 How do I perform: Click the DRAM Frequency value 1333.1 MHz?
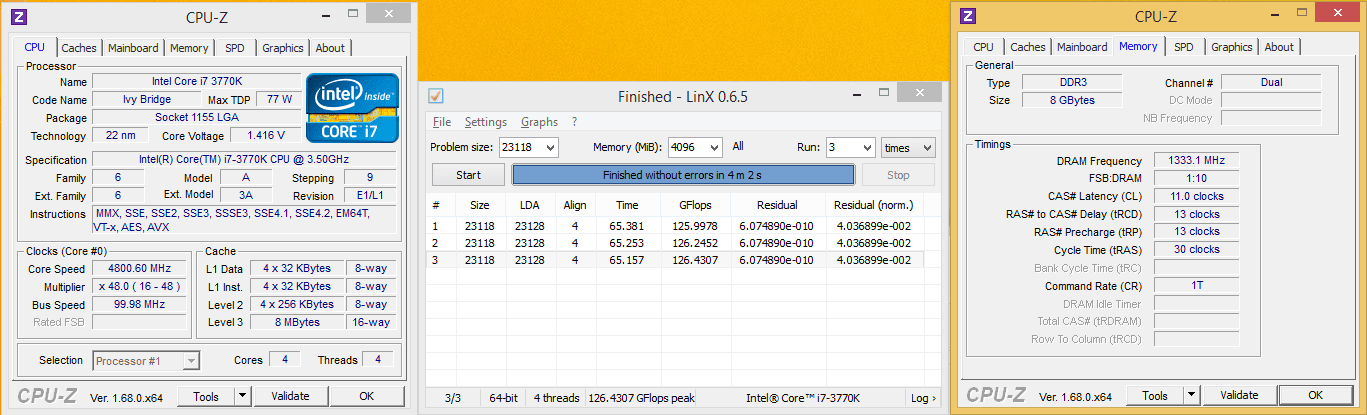pos(1195,161)
